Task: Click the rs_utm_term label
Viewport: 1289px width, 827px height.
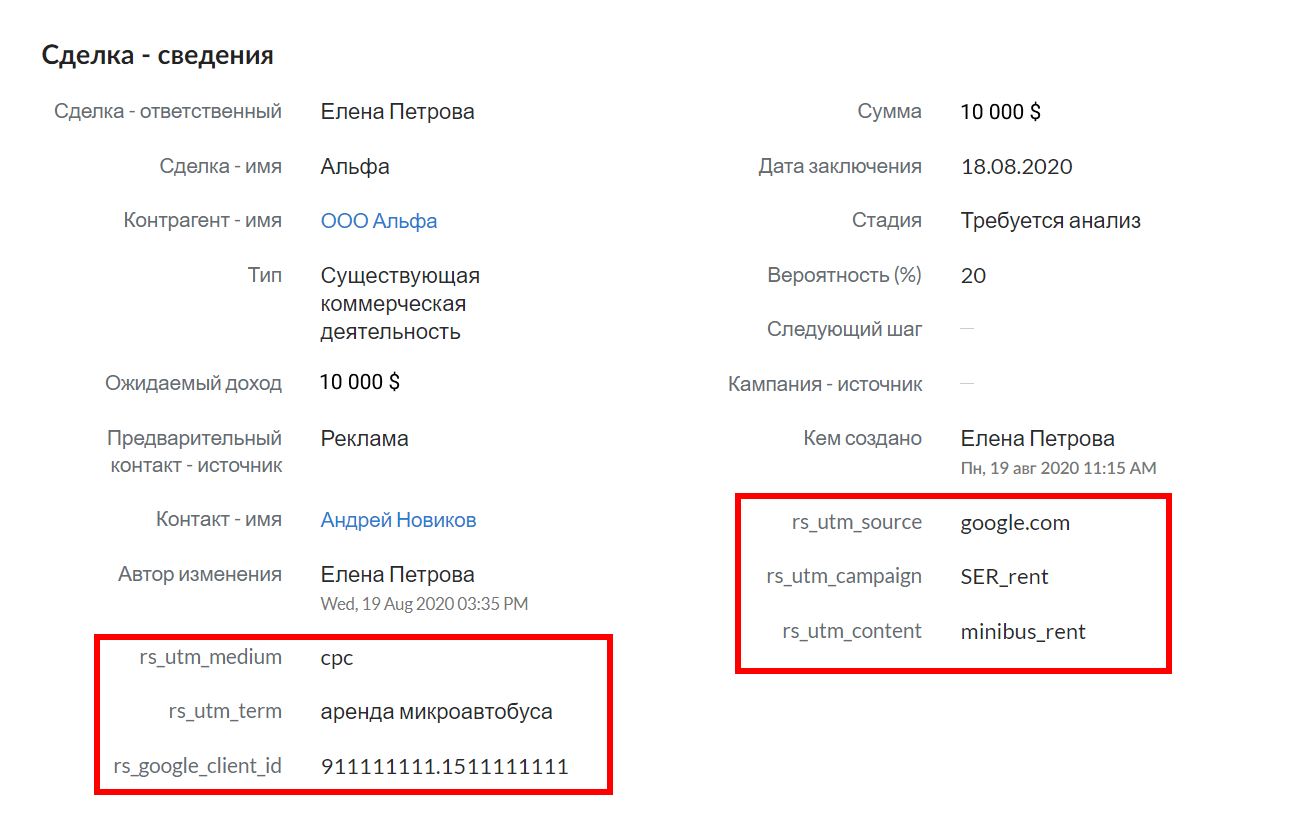Action: click(225, 712)
